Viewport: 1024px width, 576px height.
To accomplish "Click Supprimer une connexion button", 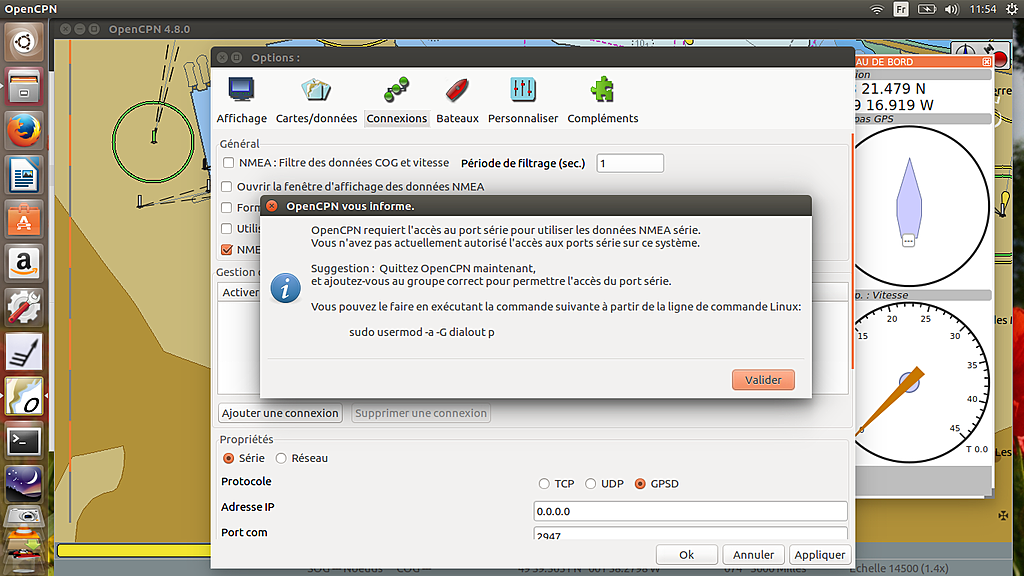I will coord(421,413).
